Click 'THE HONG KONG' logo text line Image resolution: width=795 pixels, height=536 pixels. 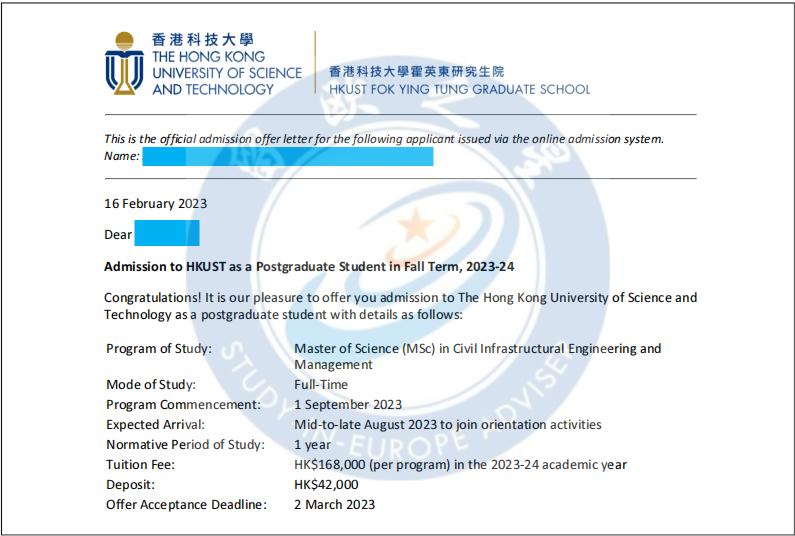208,56
